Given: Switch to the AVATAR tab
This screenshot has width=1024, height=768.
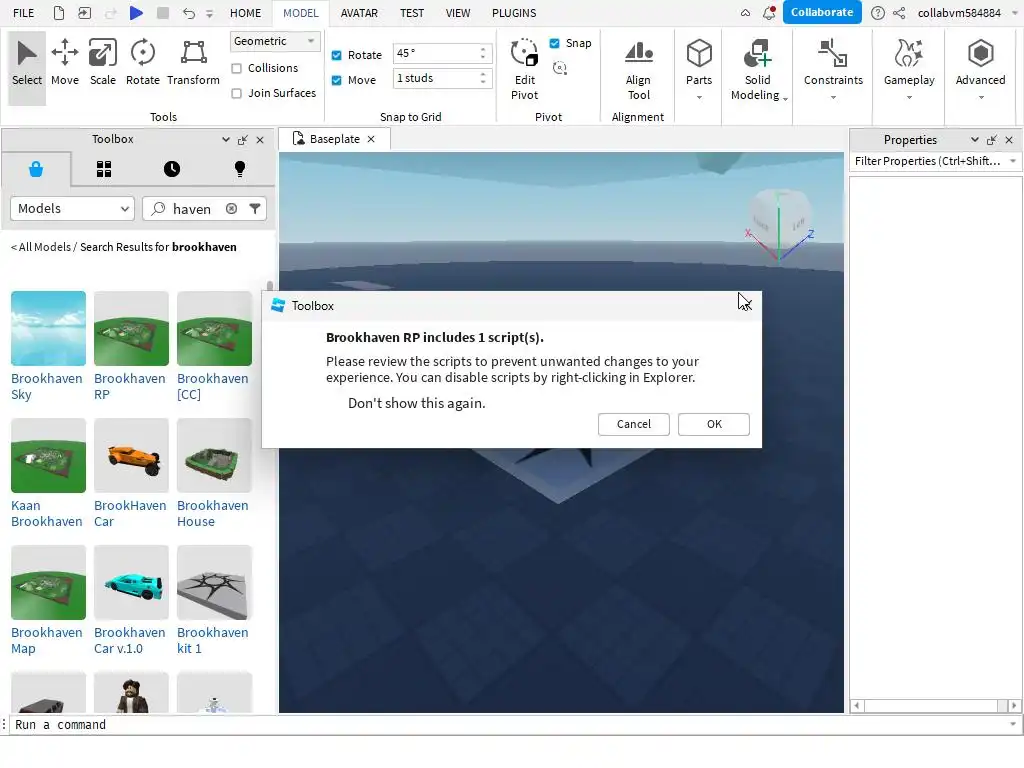Looking at the screenshot, I should tap(359, 12).
